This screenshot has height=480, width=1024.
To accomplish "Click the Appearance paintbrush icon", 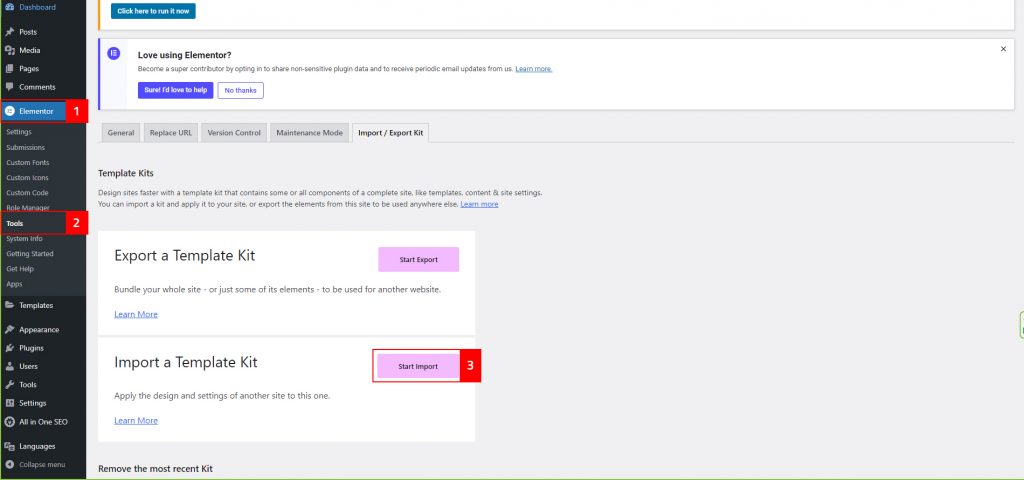I will (x=9, y=330).
